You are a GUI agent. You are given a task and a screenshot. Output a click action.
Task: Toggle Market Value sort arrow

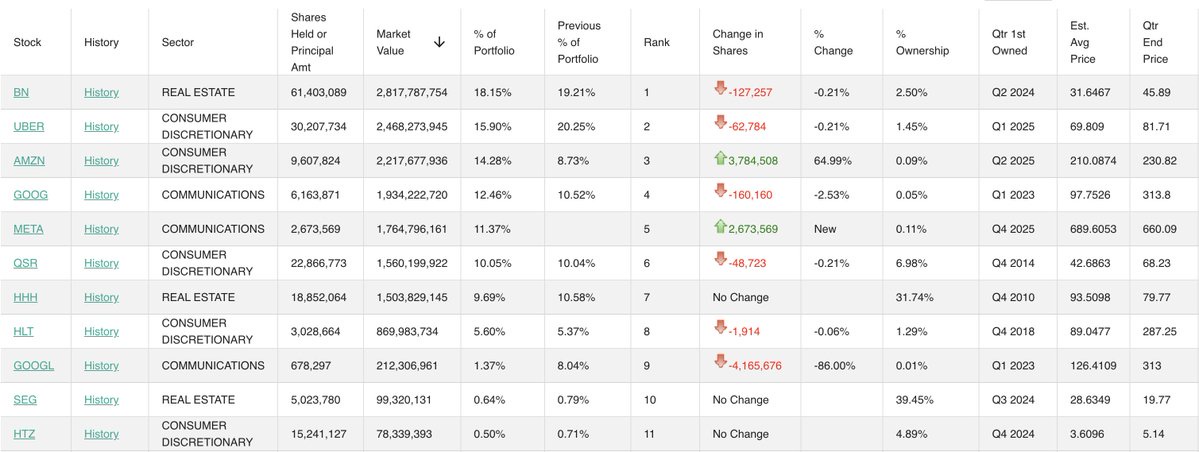(439, 42)
